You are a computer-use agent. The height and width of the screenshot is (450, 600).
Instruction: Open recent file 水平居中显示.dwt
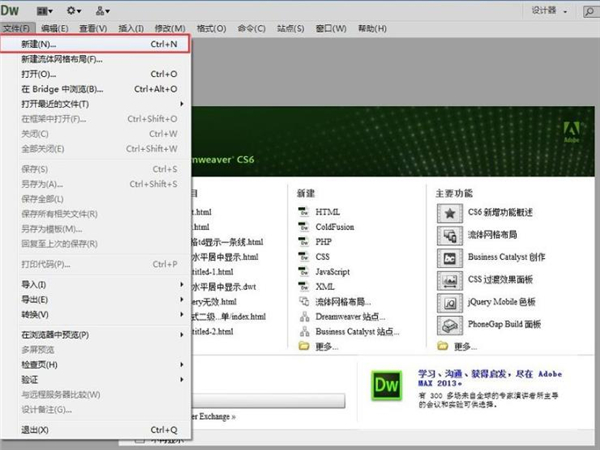[224, 287]
